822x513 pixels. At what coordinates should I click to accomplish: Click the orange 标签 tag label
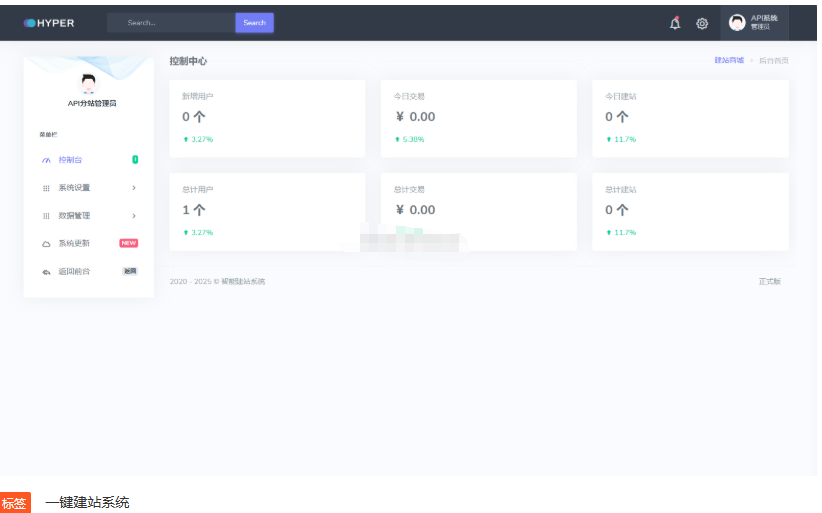tap(15, 503)
